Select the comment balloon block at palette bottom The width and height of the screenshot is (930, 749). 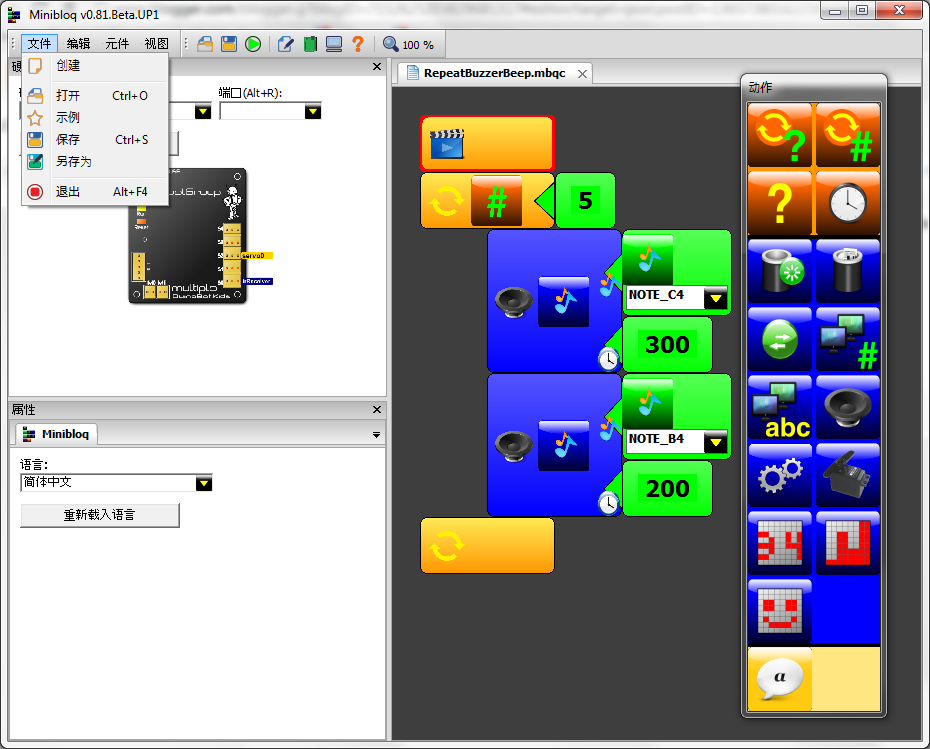[x=779, y=678]
